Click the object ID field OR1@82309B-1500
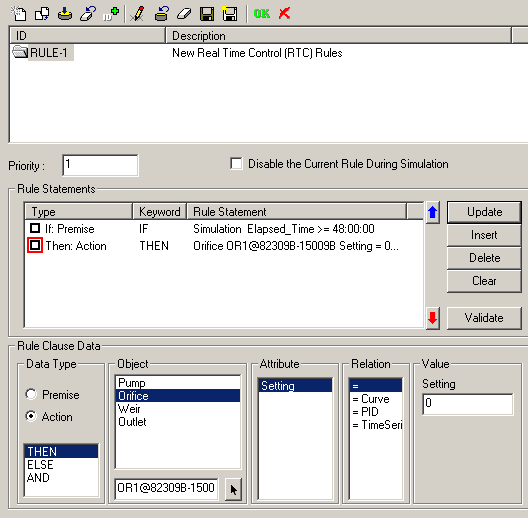This screenshot has width=528, height=518. click(166, 488)
